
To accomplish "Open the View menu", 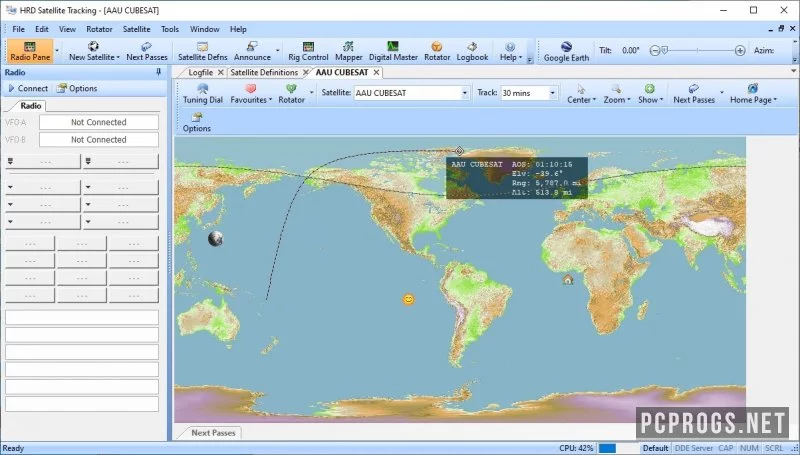I will pyautogui.click(x=67, y=29).
